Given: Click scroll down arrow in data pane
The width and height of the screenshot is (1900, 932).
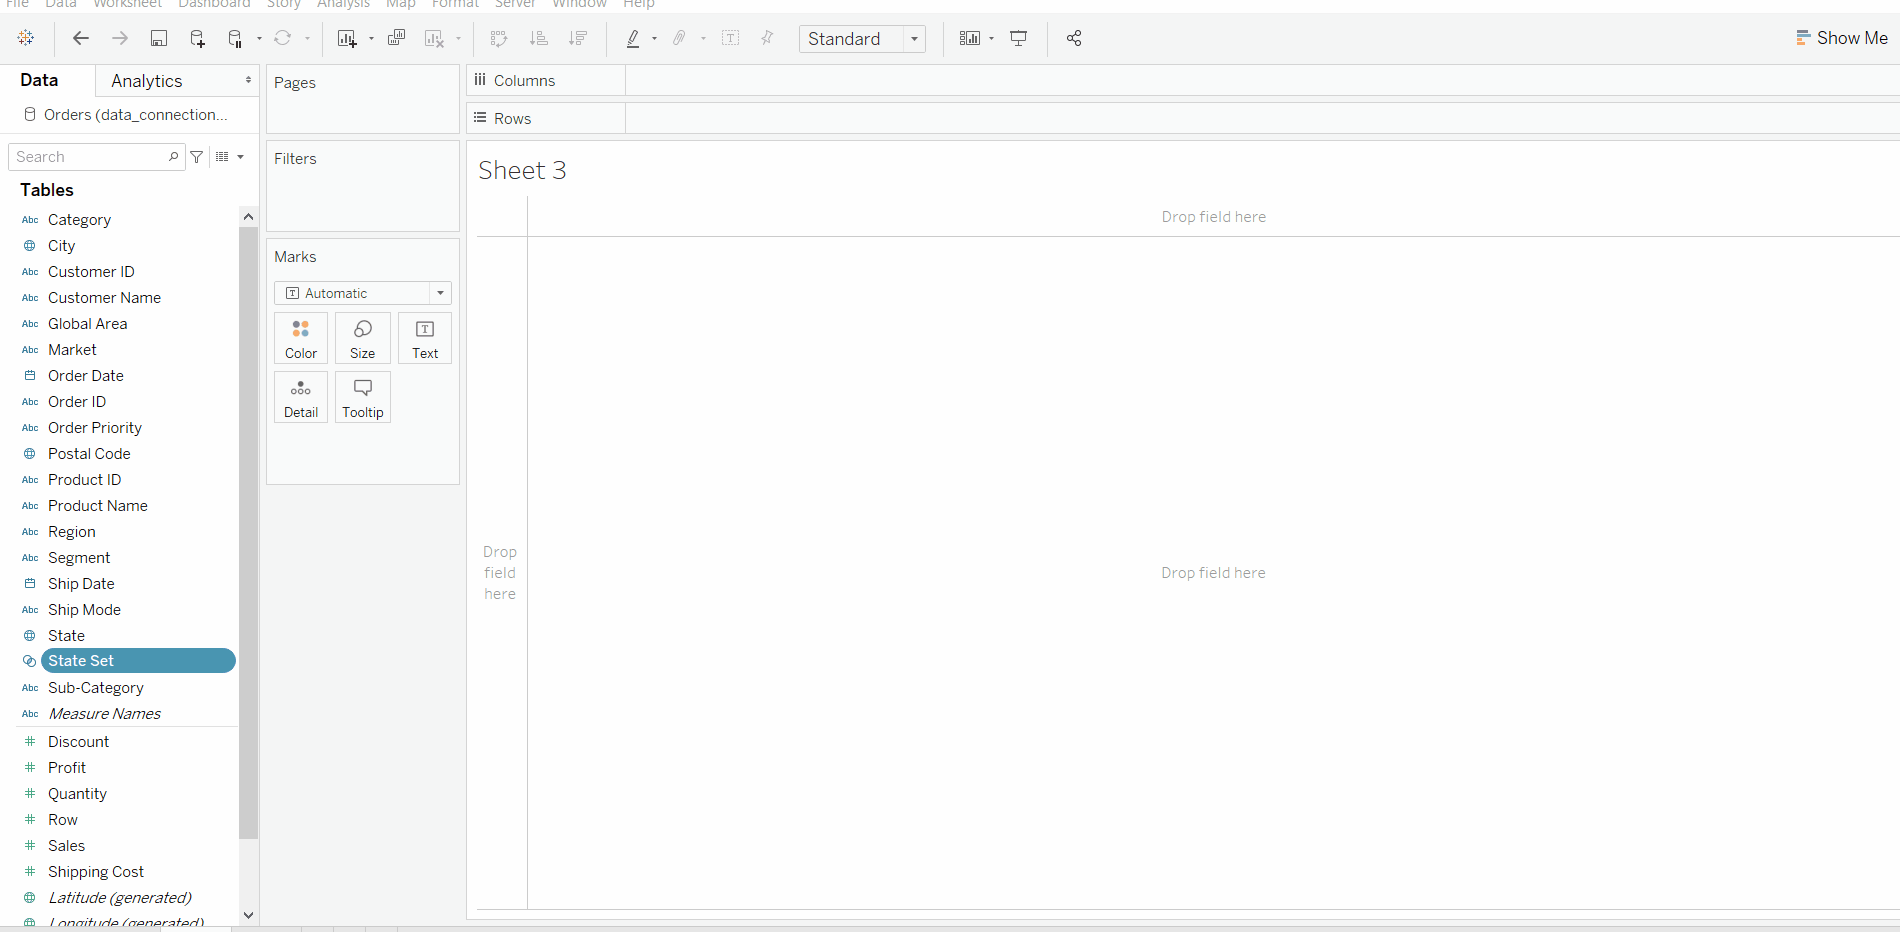Looking at the screenshot, I should point(249,915).
